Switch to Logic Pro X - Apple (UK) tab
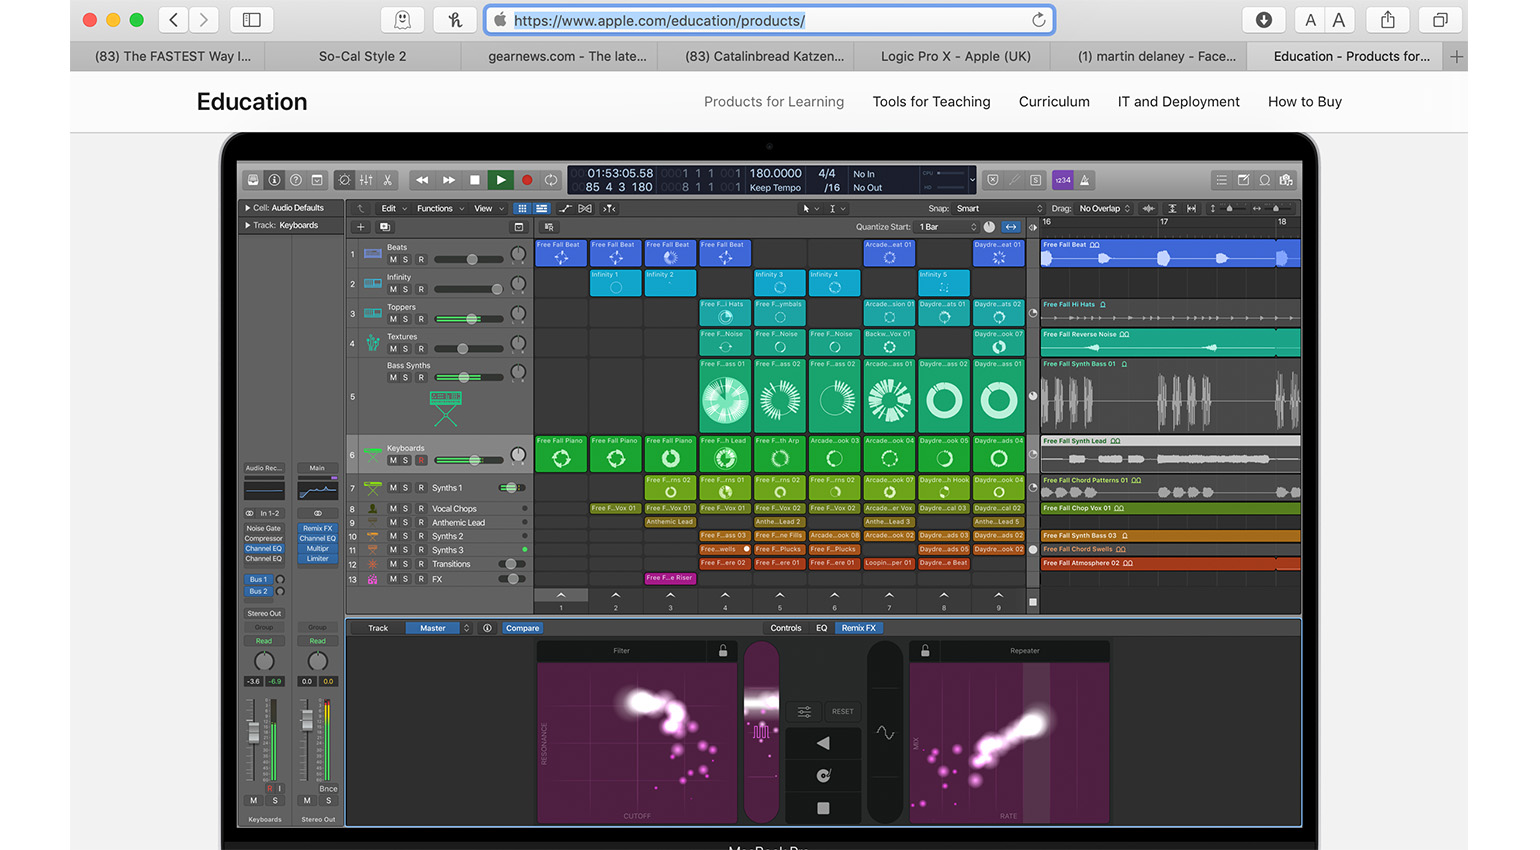Image resolution: width=1540 pixels, height=850 pixels. pyautogui.click(x=955, y=56)
